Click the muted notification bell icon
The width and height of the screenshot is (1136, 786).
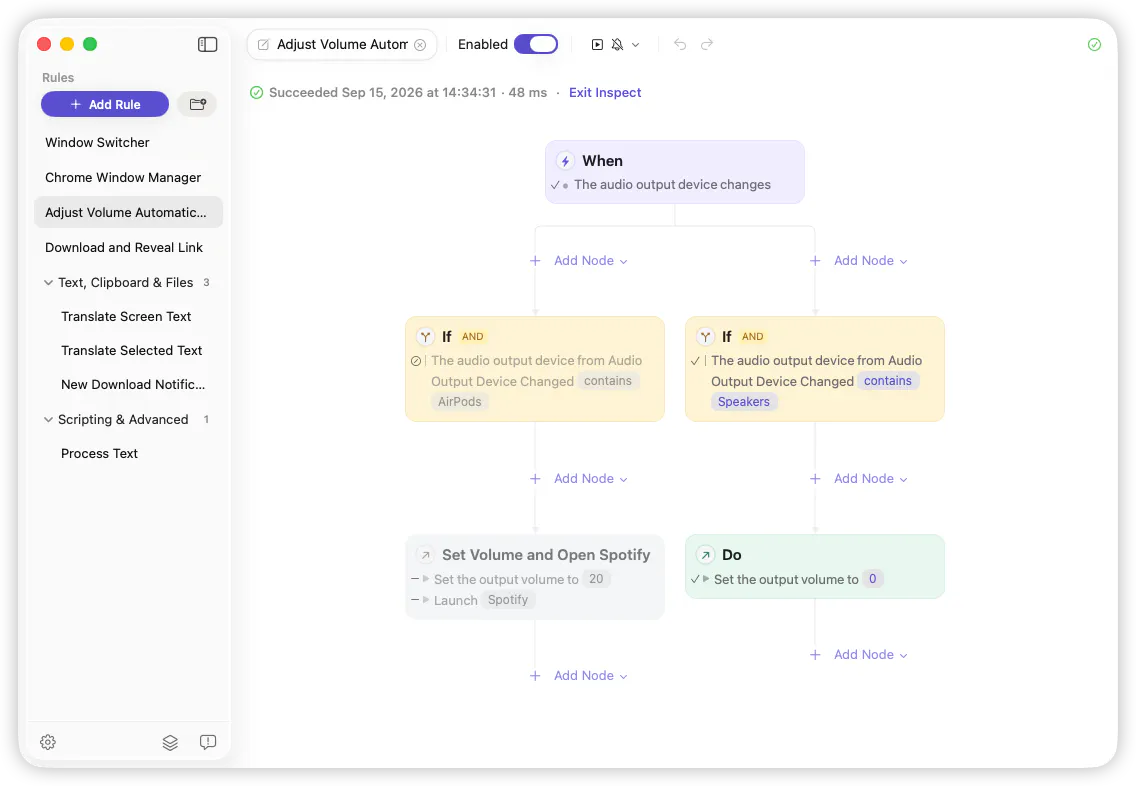pyautogui.click(x=617, y=45)
